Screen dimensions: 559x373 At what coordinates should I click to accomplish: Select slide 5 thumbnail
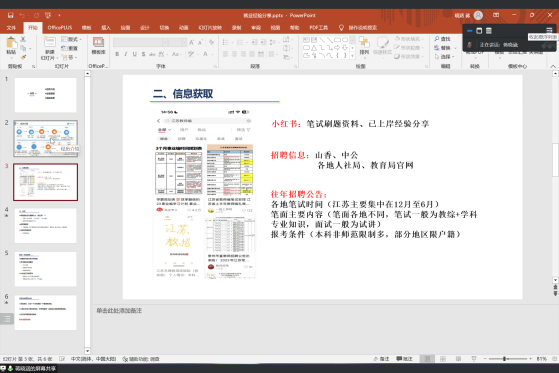tap(45, 269)
